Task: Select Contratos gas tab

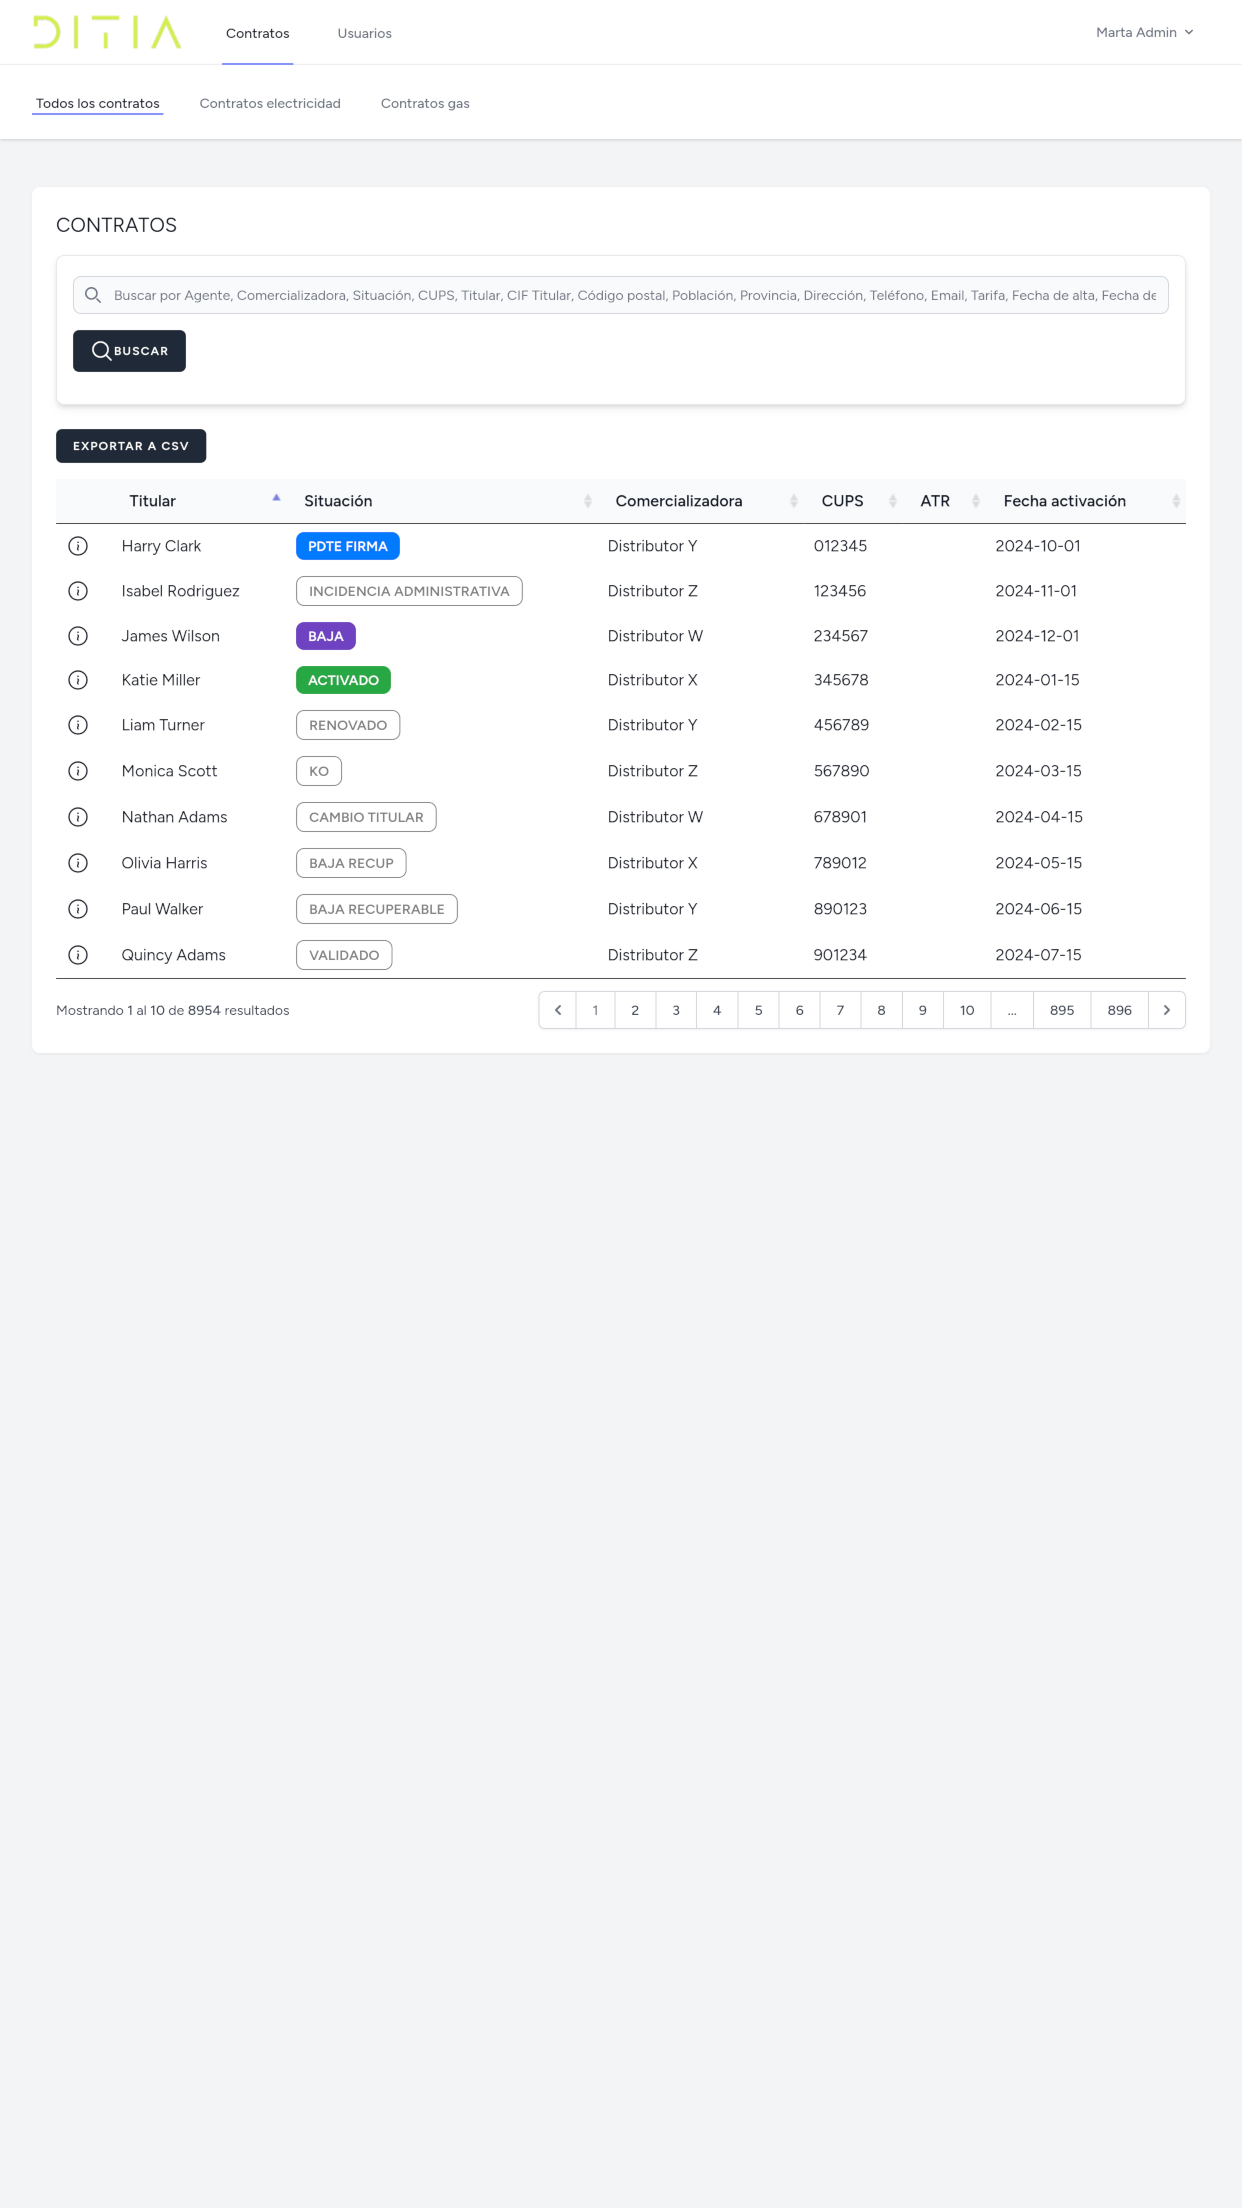Action: coord(425,103)
